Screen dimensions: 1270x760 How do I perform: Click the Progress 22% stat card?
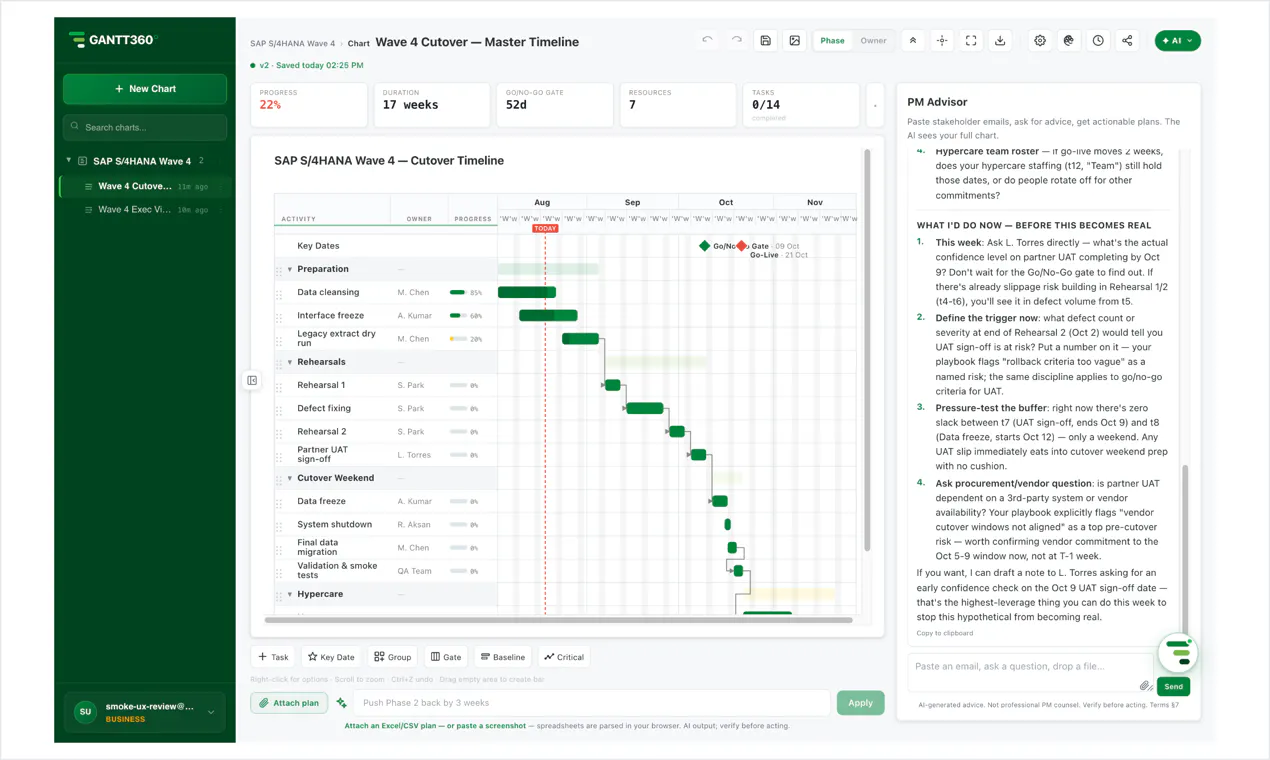tap(309, 104)
